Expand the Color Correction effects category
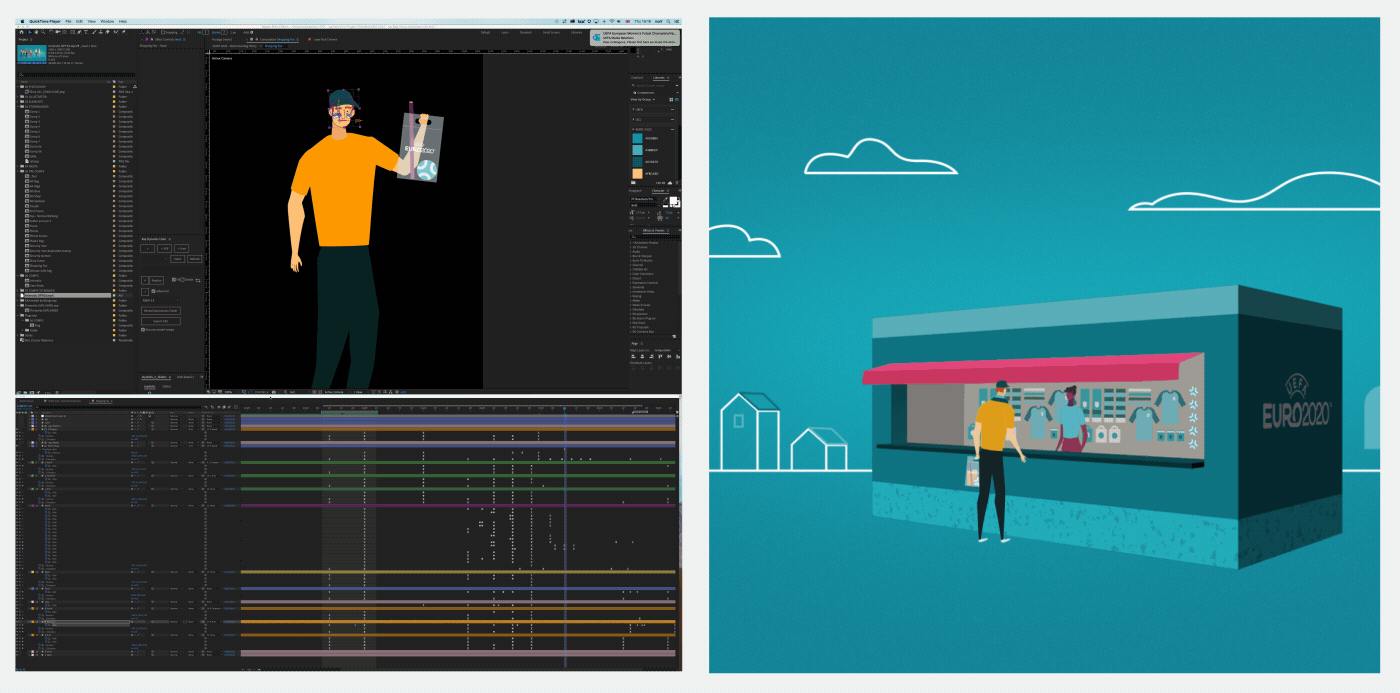Image resolution: width=1400 pixels, height=693 pixels. pos(630,274)
